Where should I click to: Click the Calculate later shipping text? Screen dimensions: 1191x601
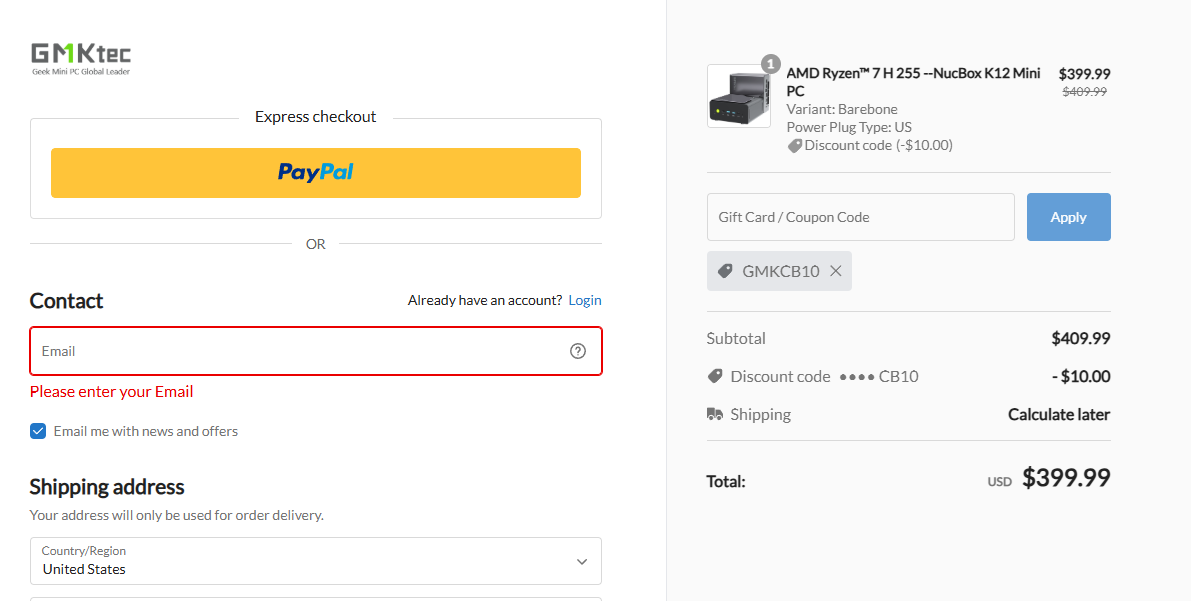point(1059,414)
